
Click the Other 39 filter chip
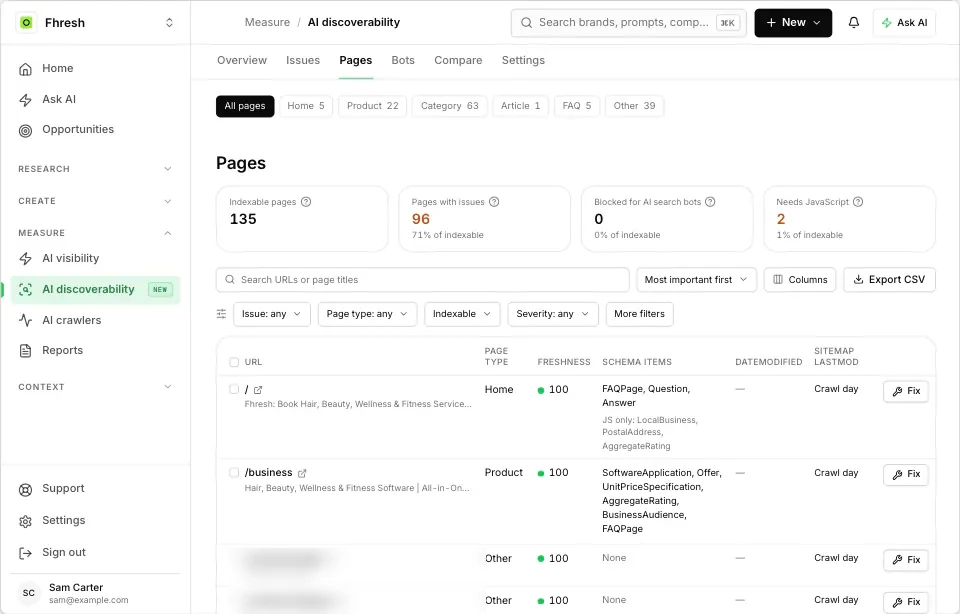coord(634,106)
